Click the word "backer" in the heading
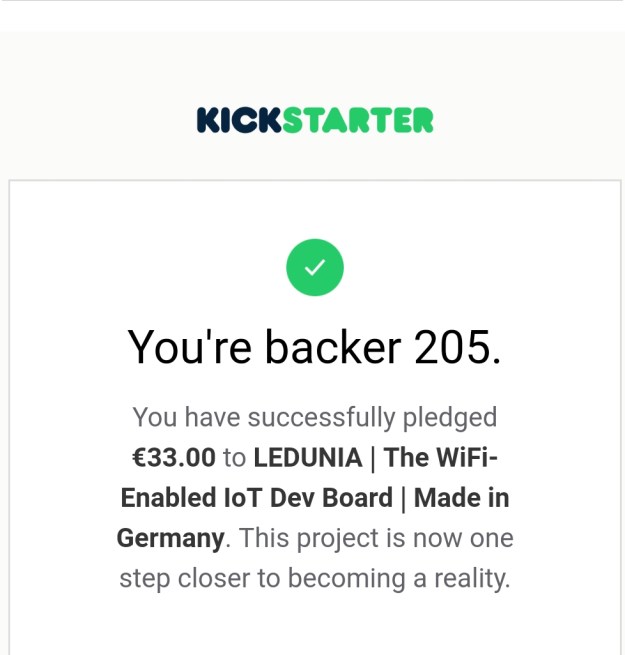Screen dimensions: 625x655 (324, 347)
